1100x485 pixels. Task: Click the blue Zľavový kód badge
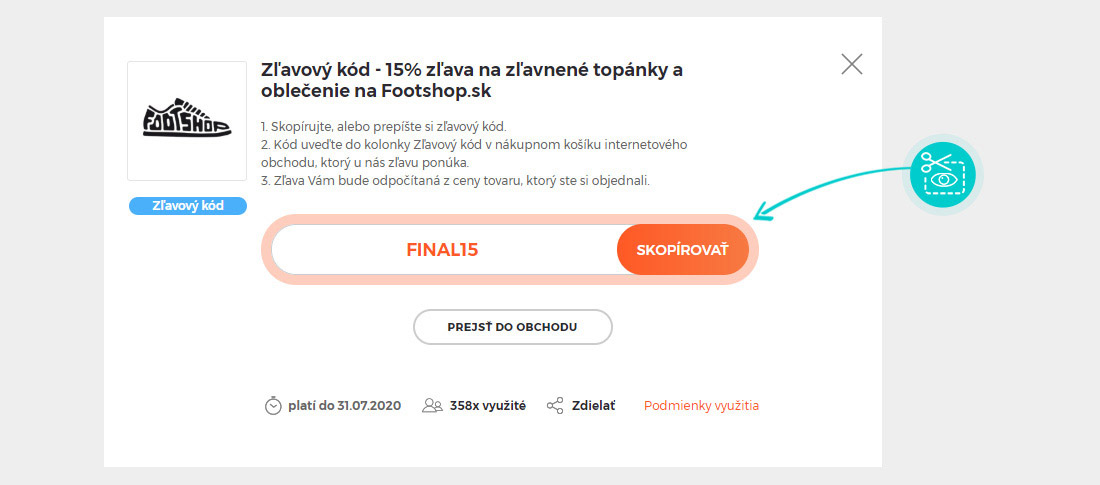[x=187, y=206]
